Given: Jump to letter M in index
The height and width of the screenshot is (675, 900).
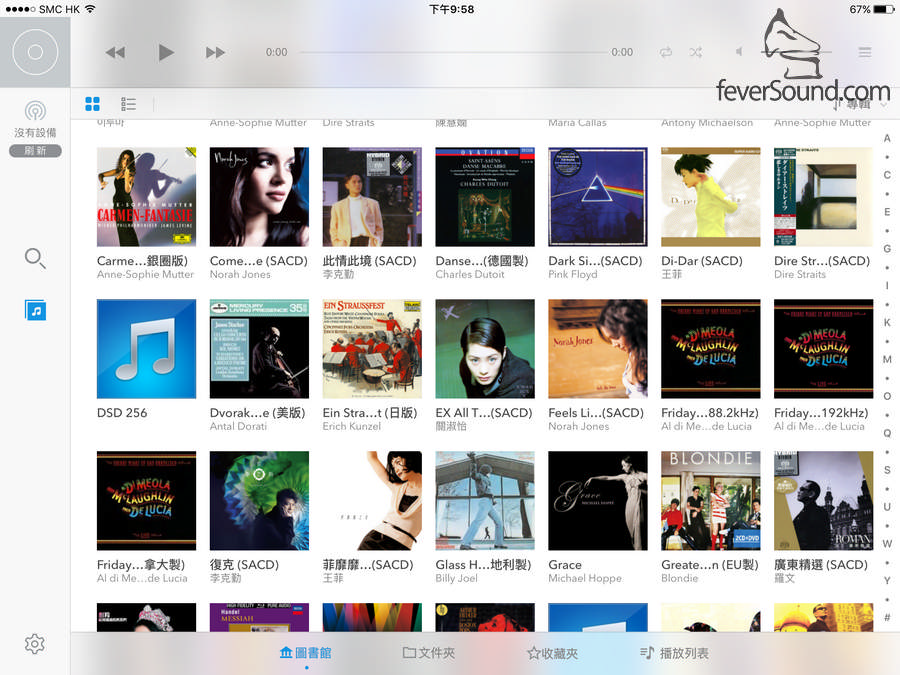Looking at the screenshot, I should tap(887, 359).
